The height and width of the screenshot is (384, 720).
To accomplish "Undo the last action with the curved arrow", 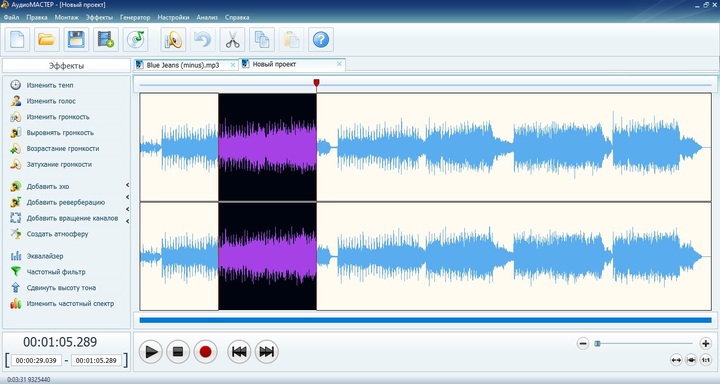I will [x=202, y=40].
